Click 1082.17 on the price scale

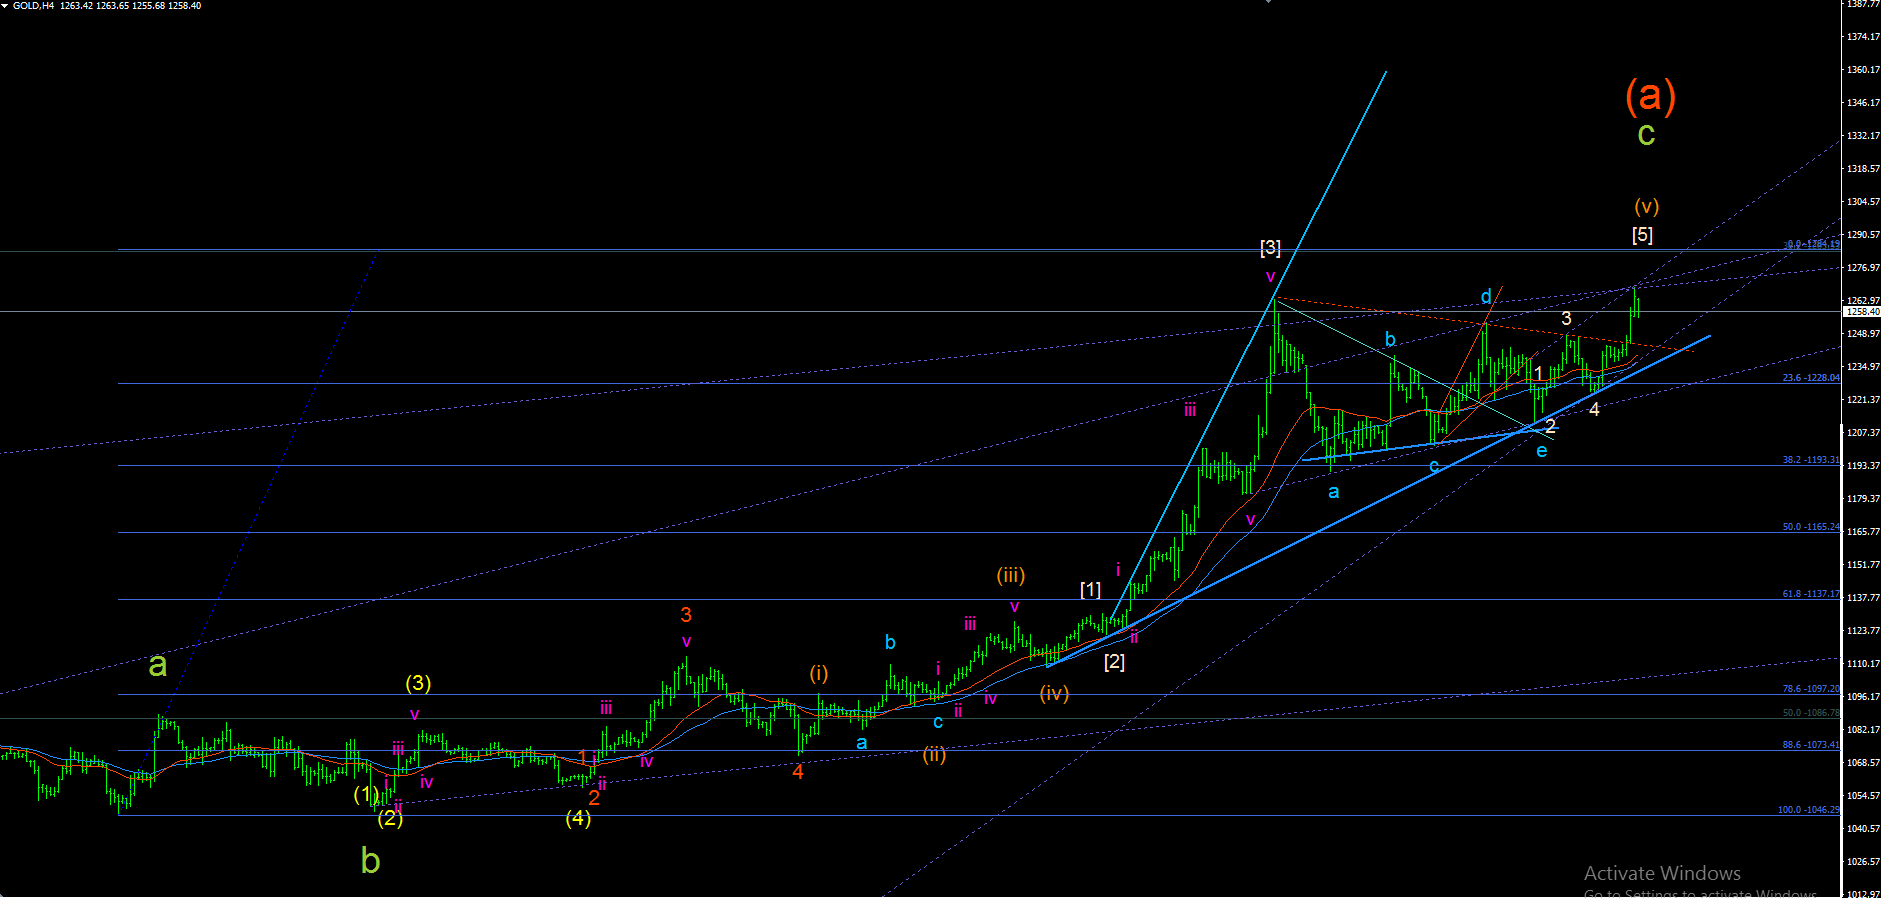pyautogui.click(x=1862, y=730)
